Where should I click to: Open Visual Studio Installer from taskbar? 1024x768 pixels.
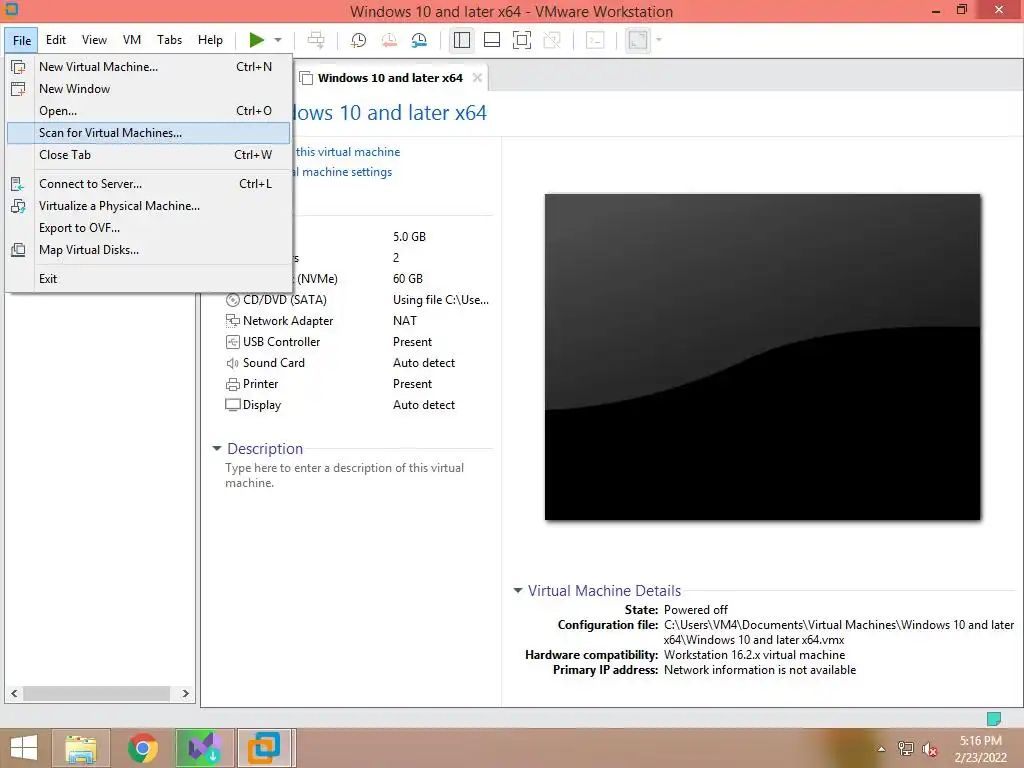click(x=204, y=748)
